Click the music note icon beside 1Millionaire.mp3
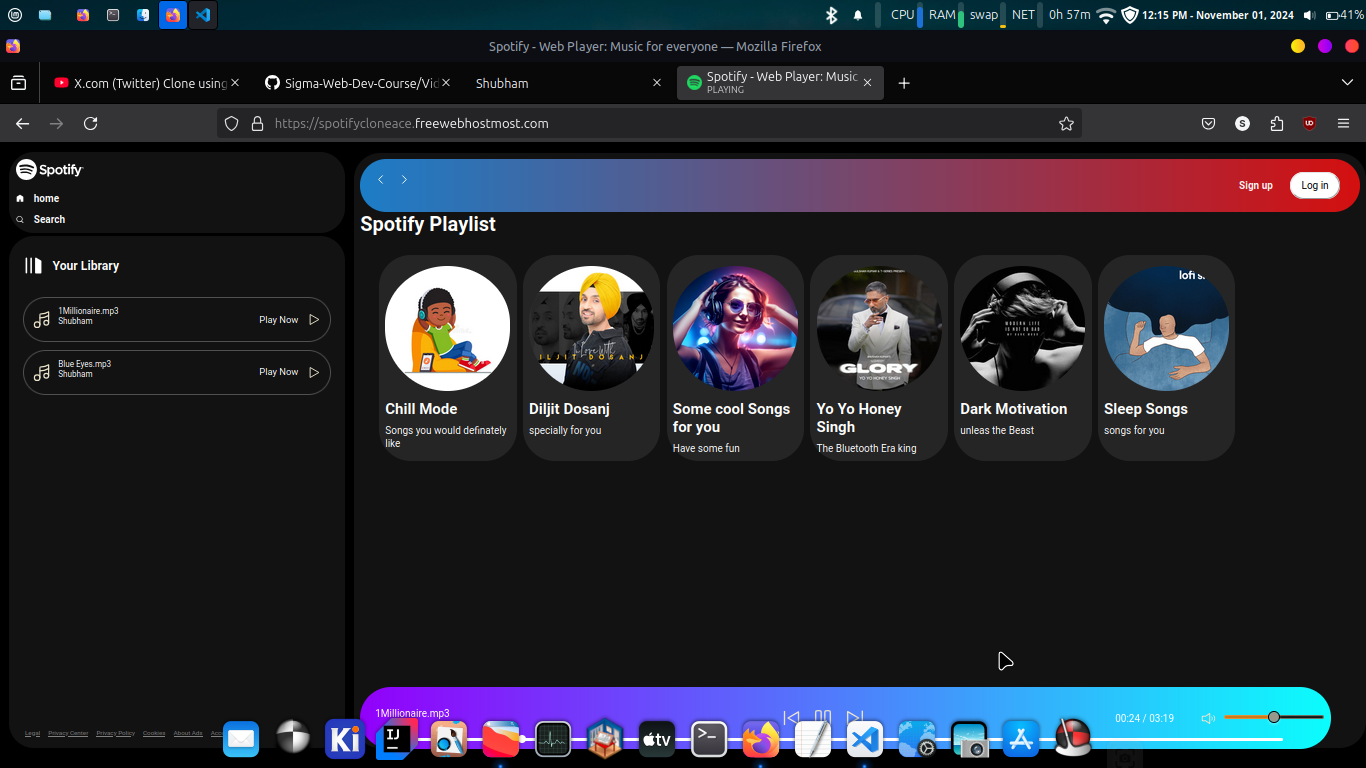1366x768 pixels. (x=42, y=320)
